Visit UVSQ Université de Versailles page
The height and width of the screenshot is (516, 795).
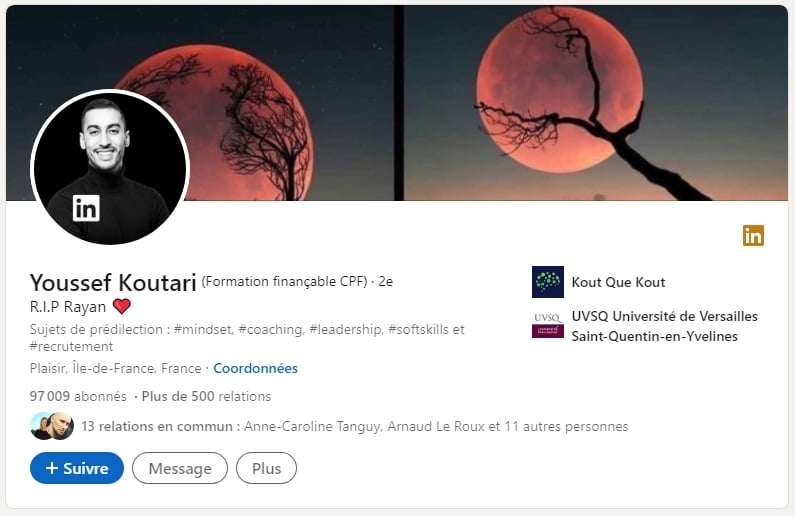[664, 326]
